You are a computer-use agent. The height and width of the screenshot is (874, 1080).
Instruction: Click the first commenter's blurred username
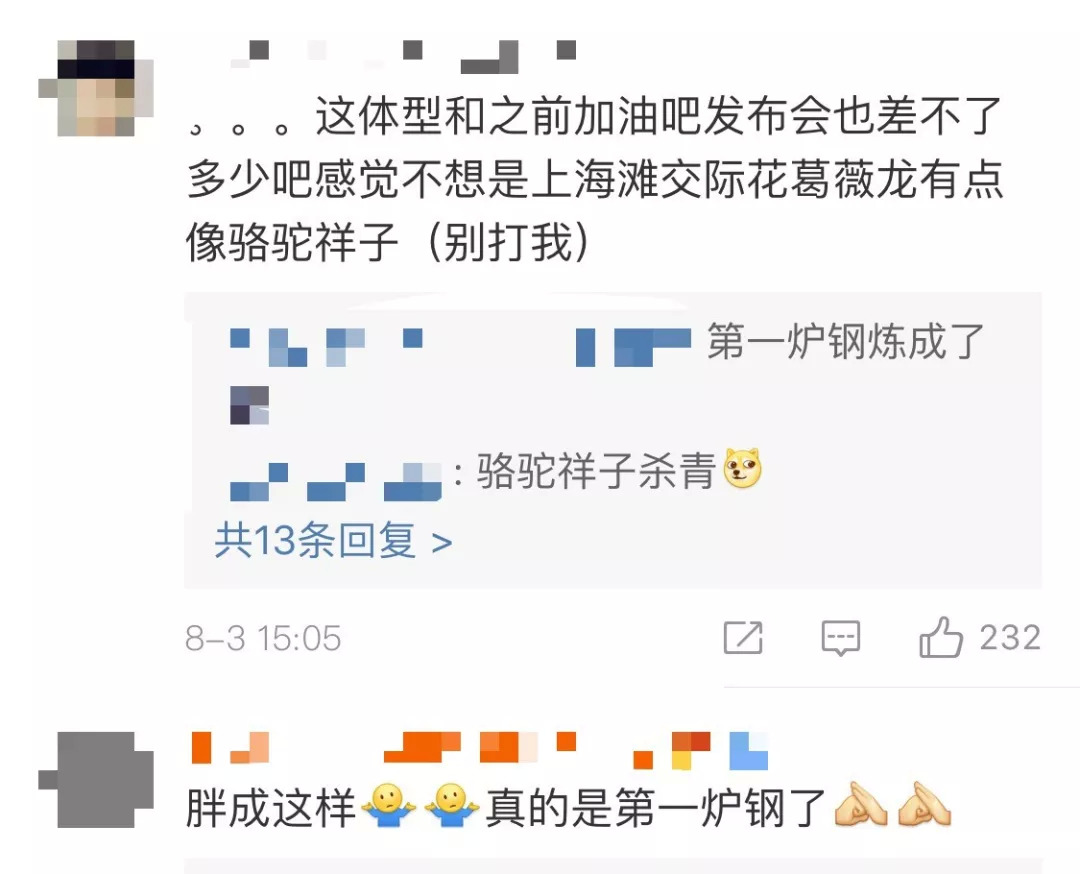(x=403, y=55)
